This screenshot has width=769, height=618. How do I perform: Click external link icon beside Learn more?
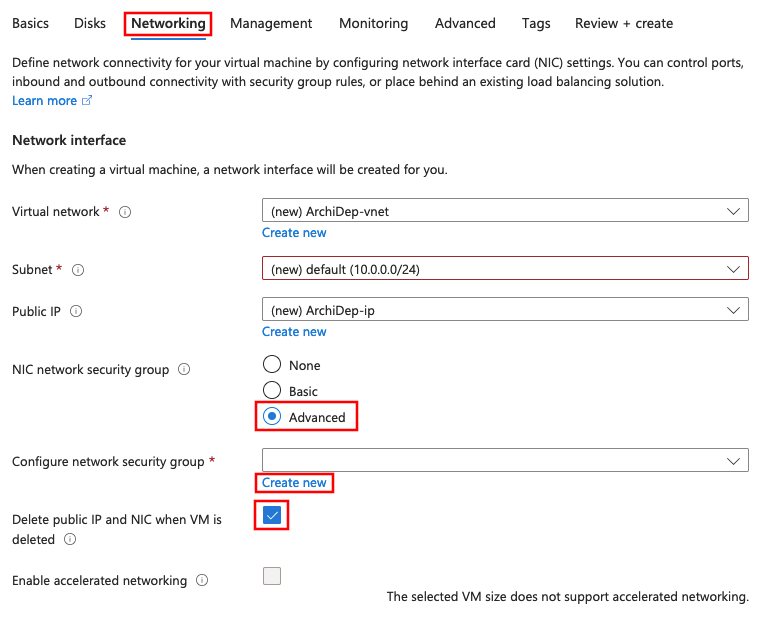point(87,101)
